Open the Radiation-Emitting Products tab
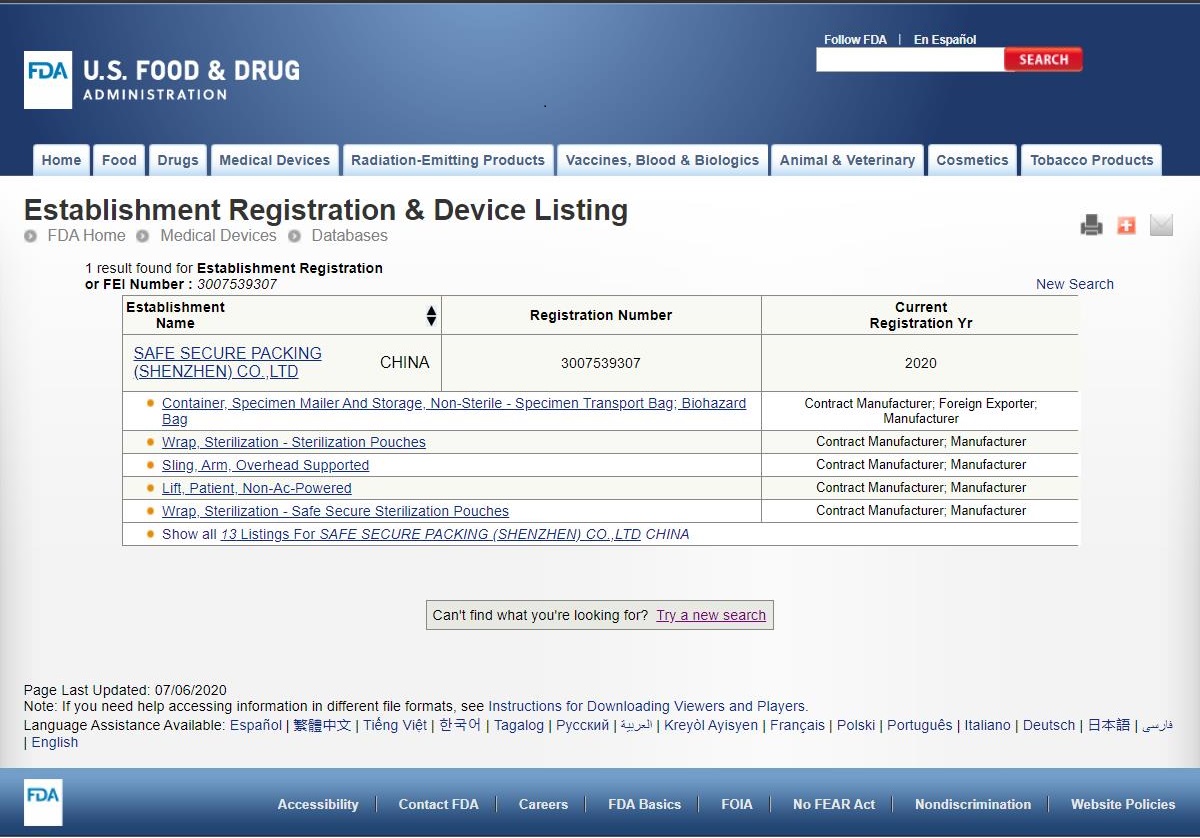Image resolution: width=1200 pixels, height=838 pixels. tap(448, 160)
